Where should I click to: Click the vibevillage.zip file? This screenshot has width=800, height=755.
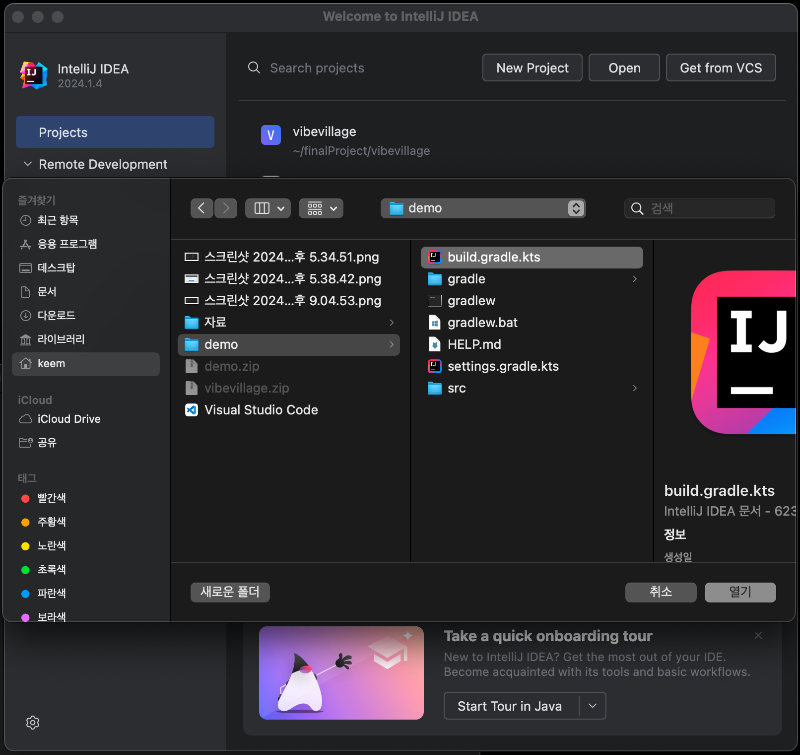[289, 388]
